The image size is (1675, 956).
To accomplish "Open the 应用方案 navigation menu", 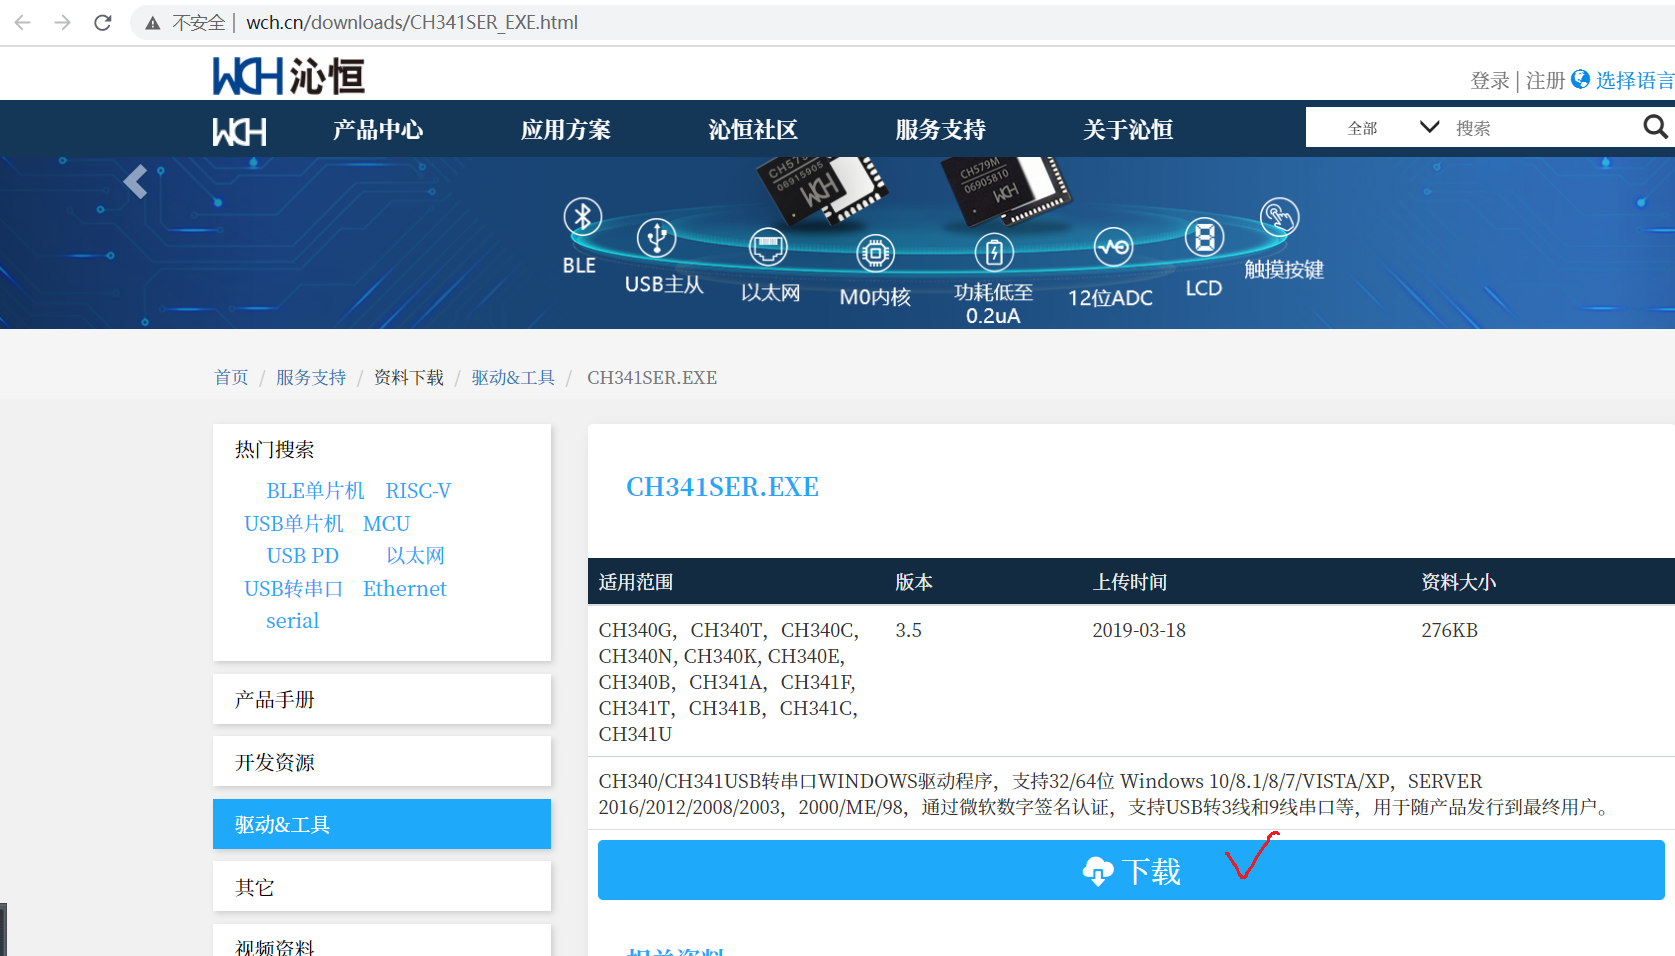I will tap(565, 129).
